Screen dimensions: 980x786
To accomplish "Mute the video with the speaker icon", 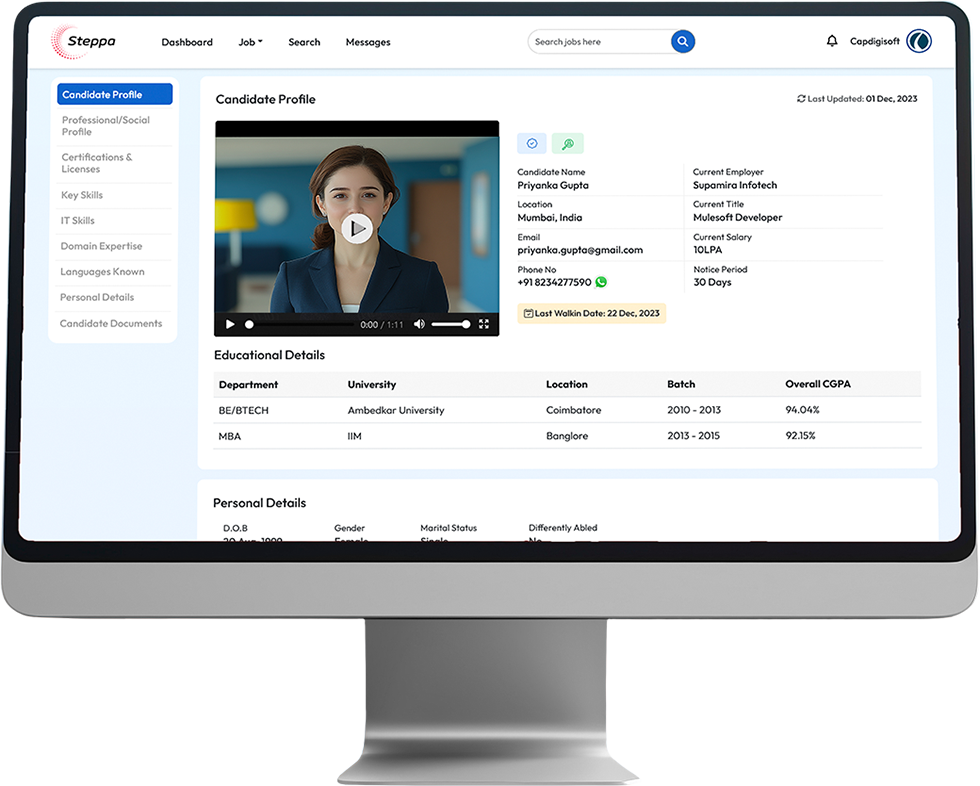I will tap(419, 324).
